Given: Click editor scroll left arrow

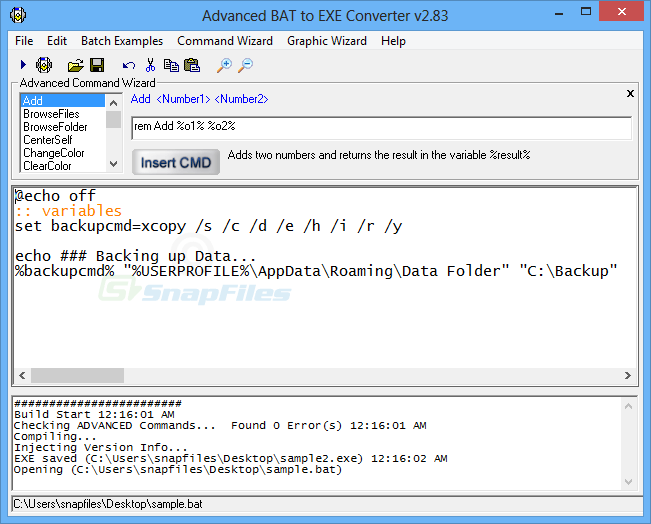Looking at the screenshot, I should [x=22, y=375].
